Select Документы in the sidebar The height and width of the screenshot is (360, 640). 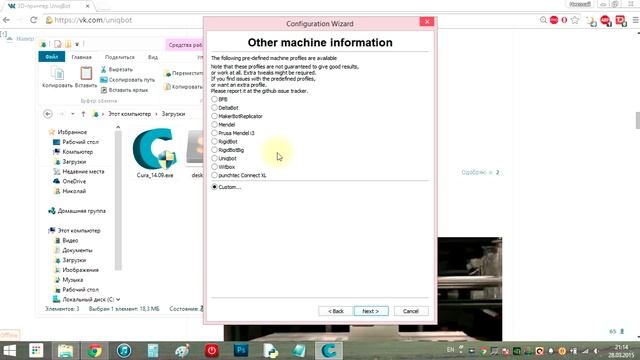click(73, 250)
